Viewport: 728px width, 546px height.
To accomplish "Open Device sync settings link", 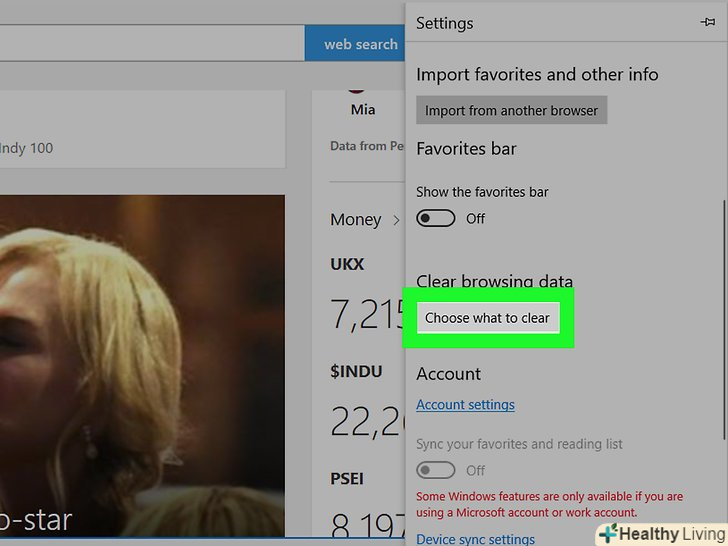I will tap(475, 539).
